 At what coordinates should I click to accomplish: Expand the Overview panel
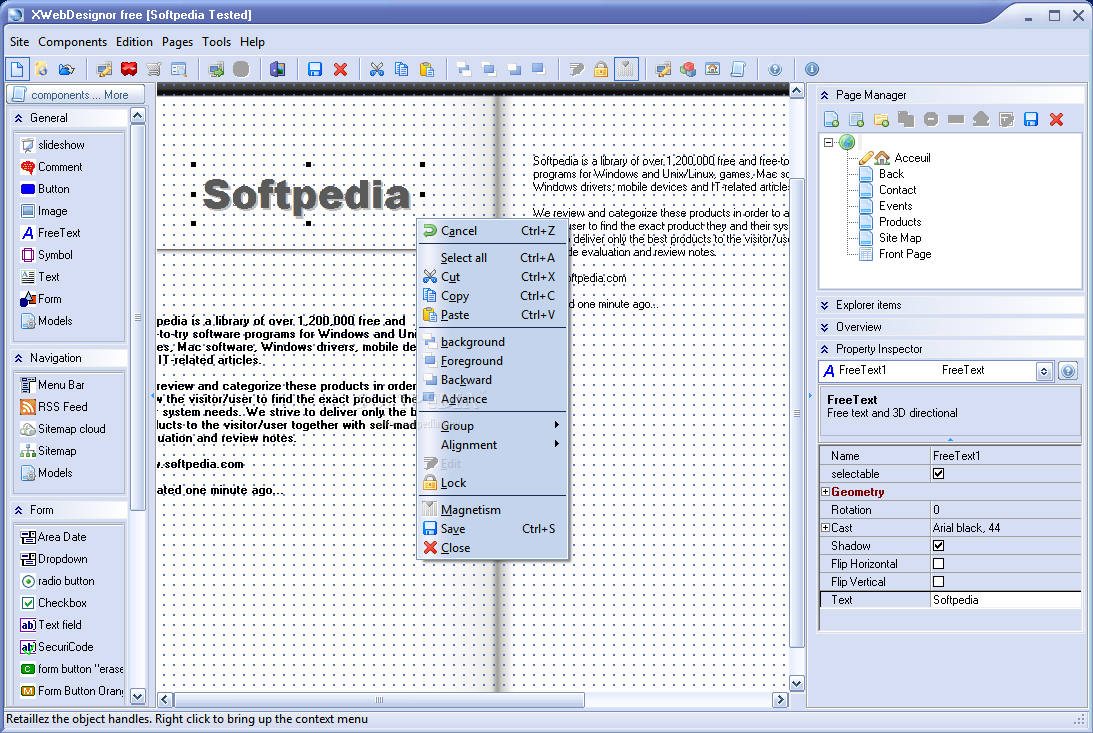(x=825, y=327)
